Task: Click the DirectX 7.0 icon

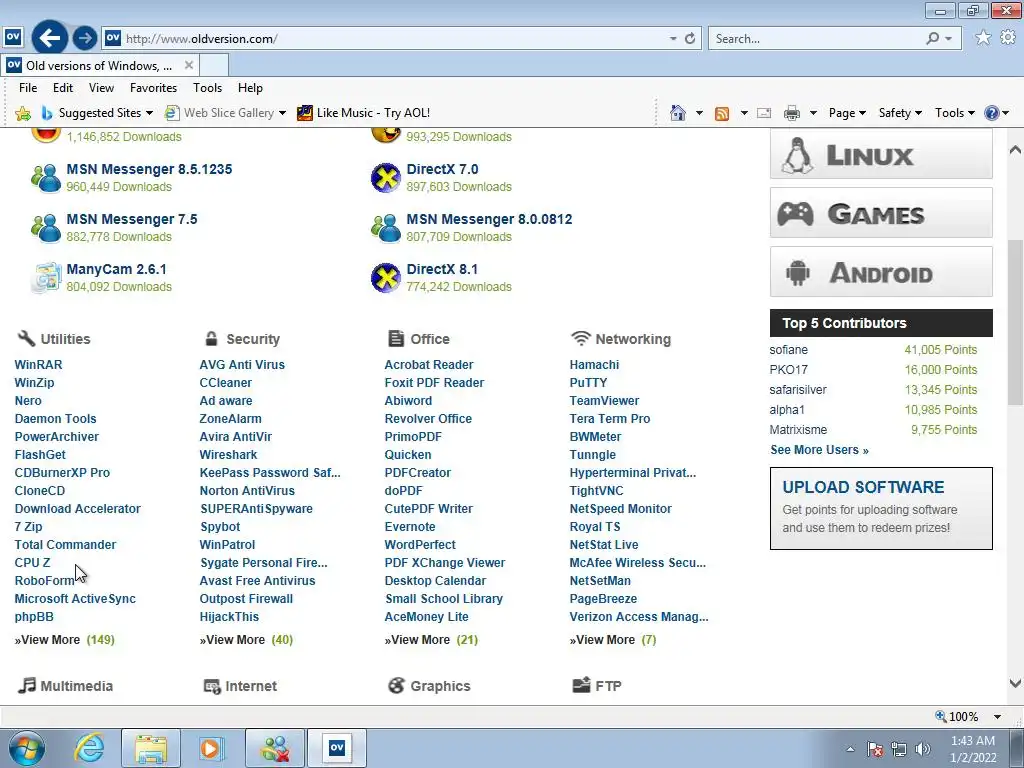Action: point(386,178)
